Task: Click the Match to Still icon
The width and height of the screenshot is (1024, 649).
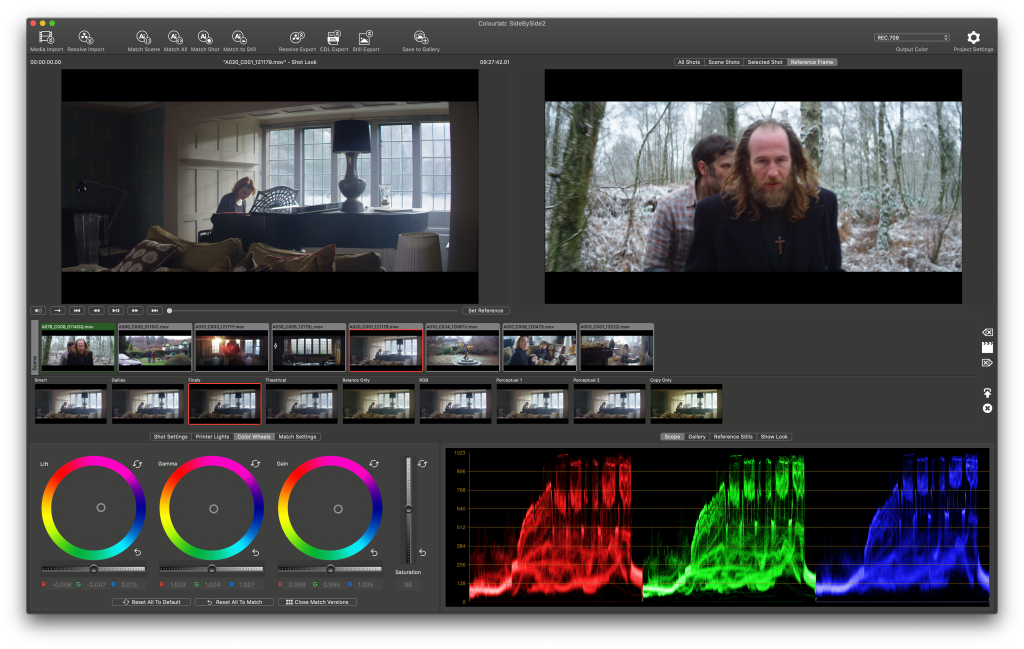Action: (x=239, y=37)
